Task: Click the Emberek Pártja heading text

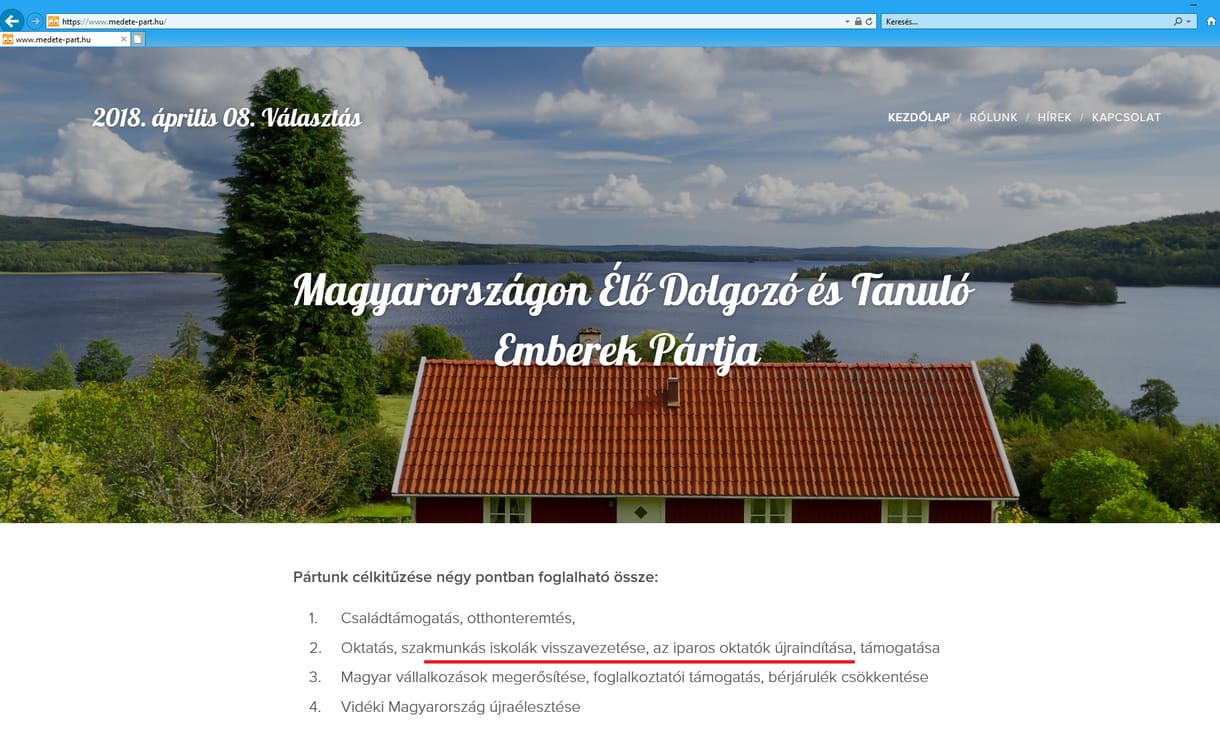Action: click(x=627, y=350)
